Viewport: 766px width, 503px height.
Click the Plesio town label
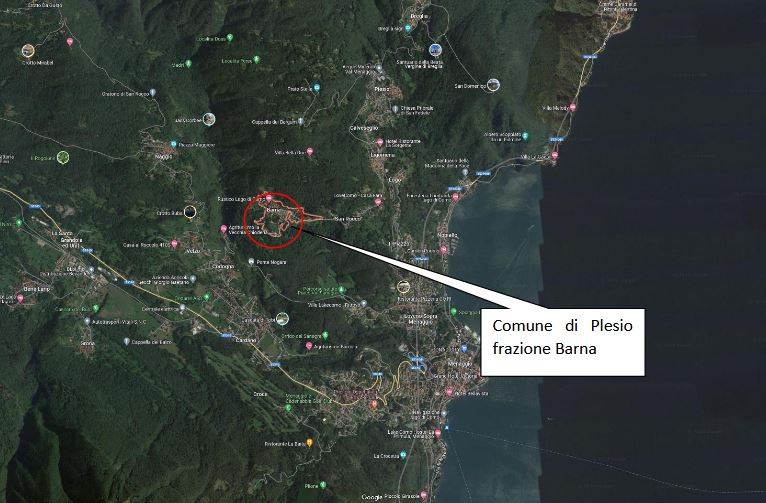[382, 89]
